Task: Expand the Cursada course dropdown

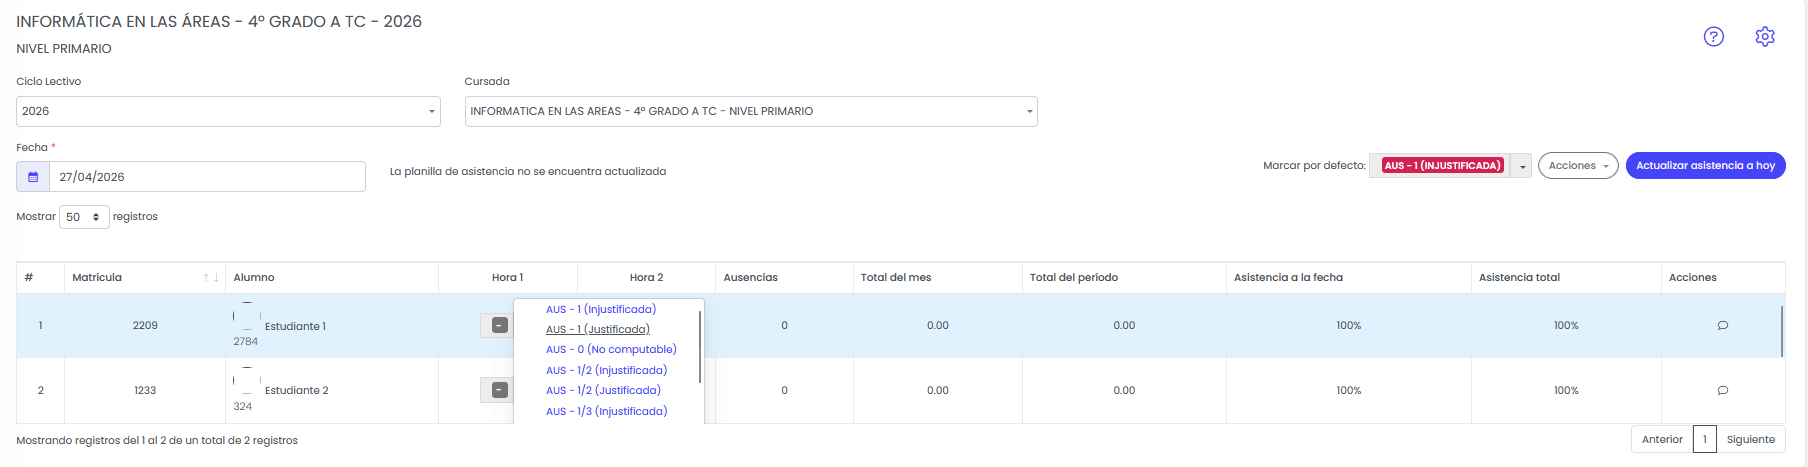Action: [751, 111]
